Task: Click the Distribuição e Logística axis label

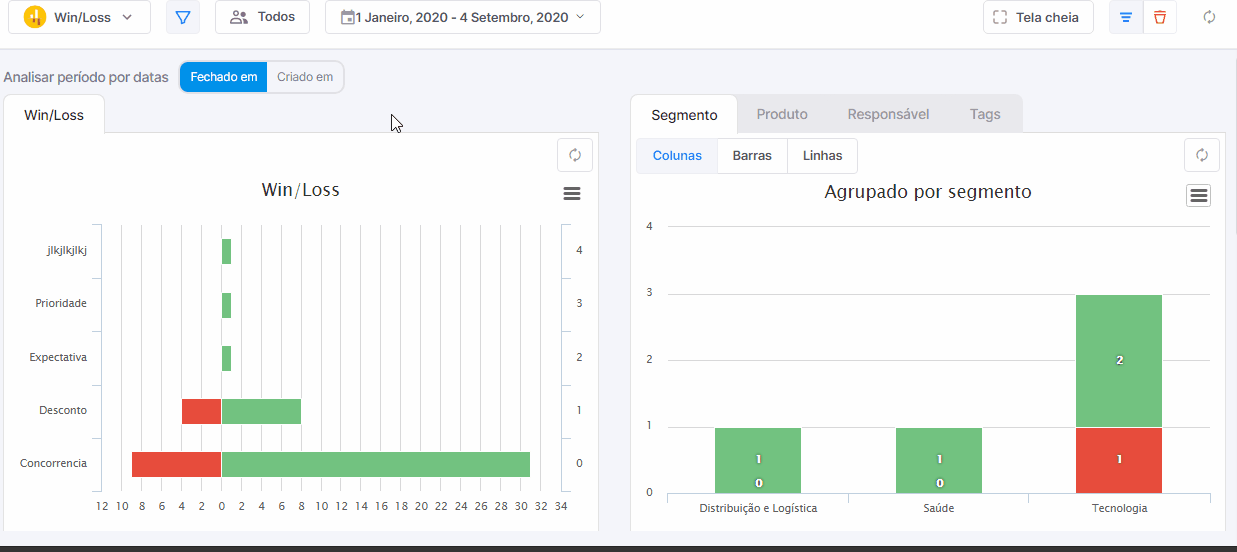Action: pos(758,508)
